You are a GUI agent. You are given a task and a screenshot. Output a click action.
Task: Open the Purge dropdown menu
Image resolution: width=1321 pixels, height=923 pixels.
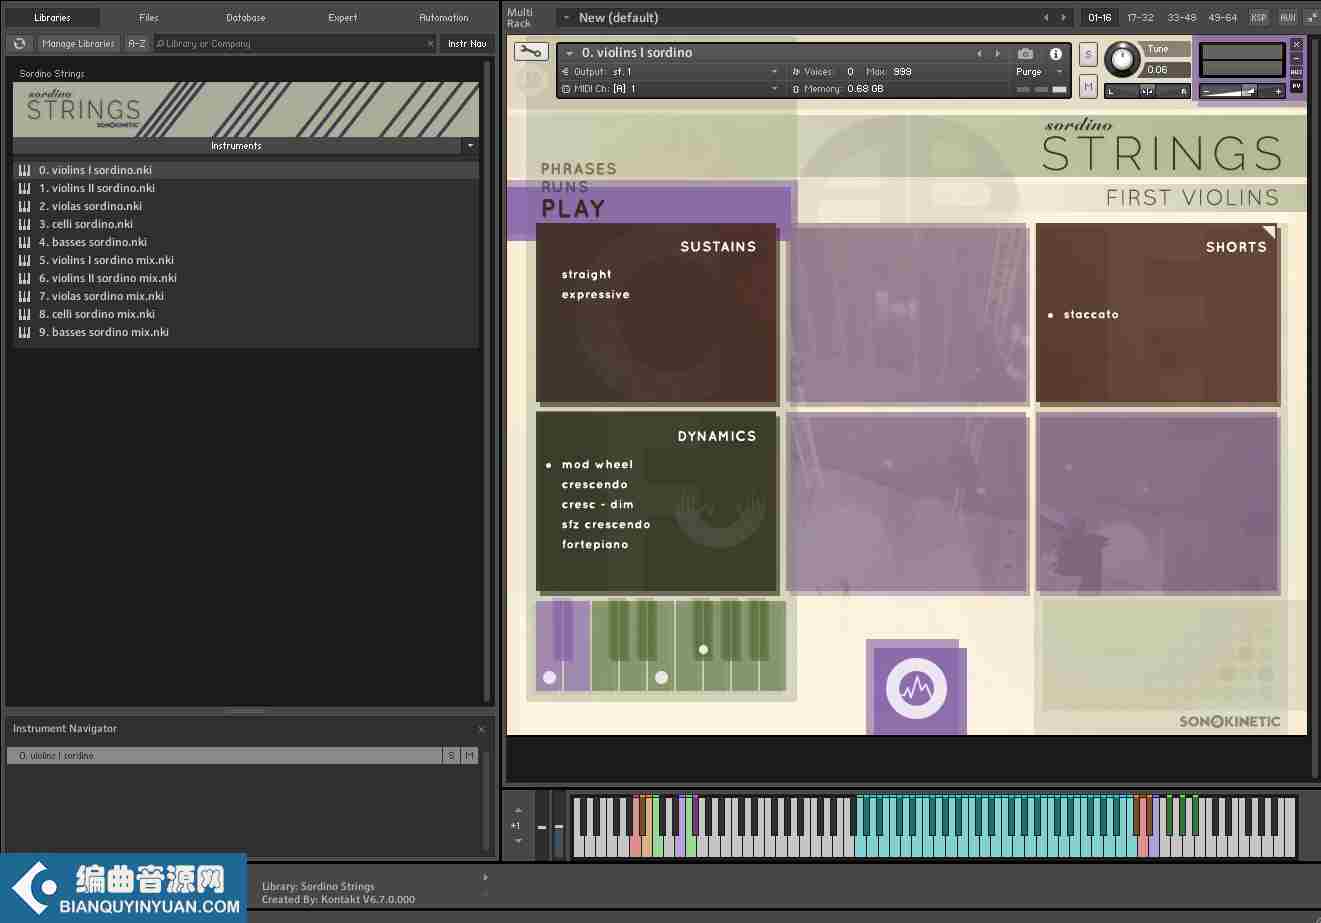[x=1040, y=72]
